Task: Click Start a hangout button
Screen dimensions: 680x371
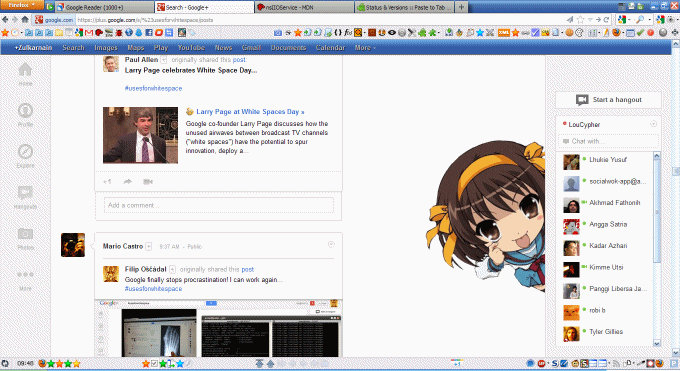Action: (x=608, y=100)
